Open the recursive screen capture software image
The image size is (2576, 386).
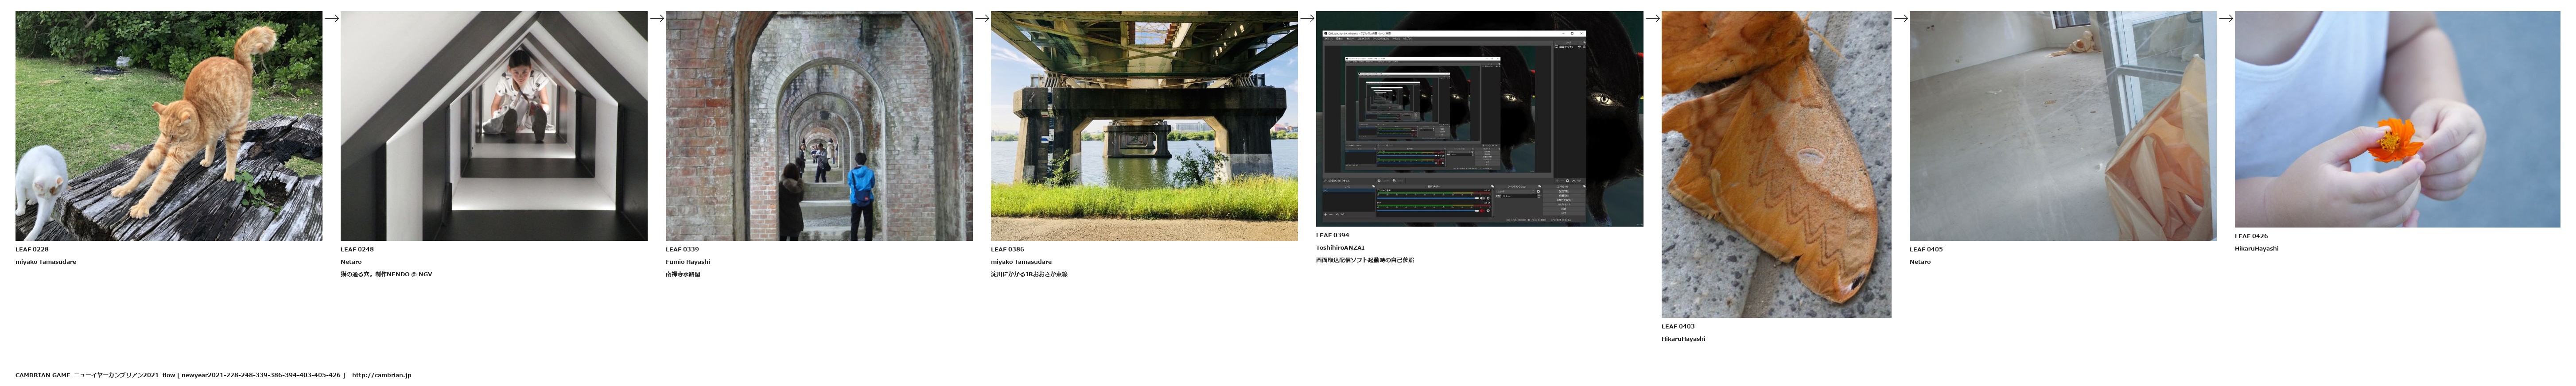[x=1479, y=119]
